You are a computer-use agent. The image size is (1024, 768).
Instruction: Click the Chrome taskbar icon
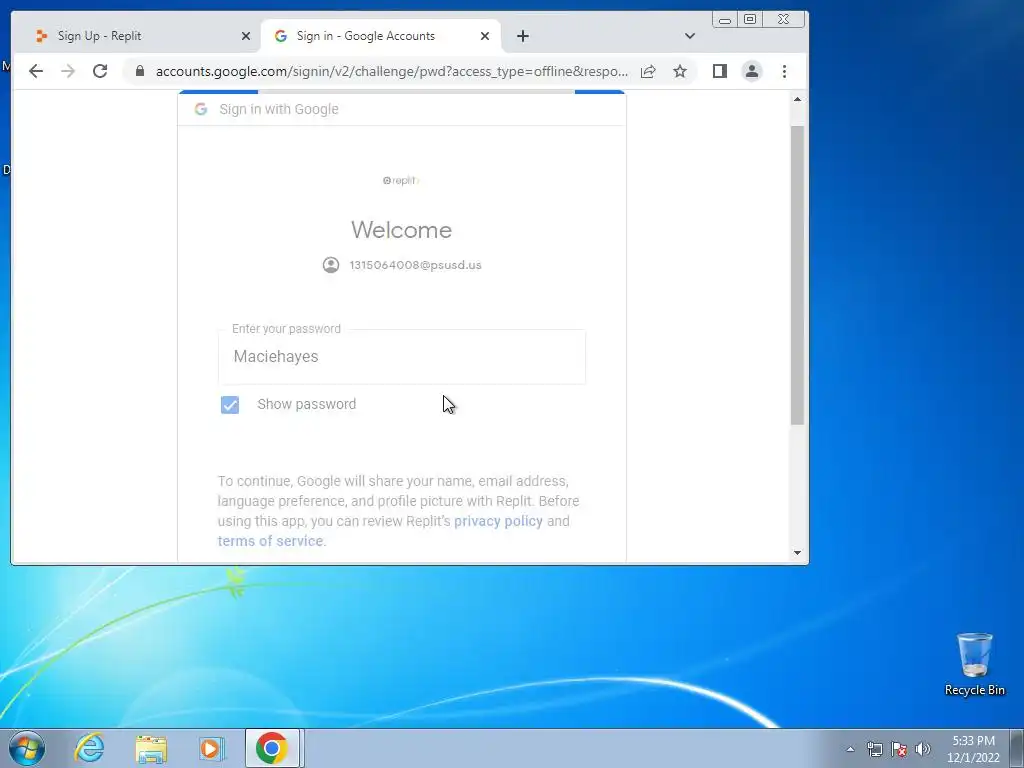click(272, 748)
